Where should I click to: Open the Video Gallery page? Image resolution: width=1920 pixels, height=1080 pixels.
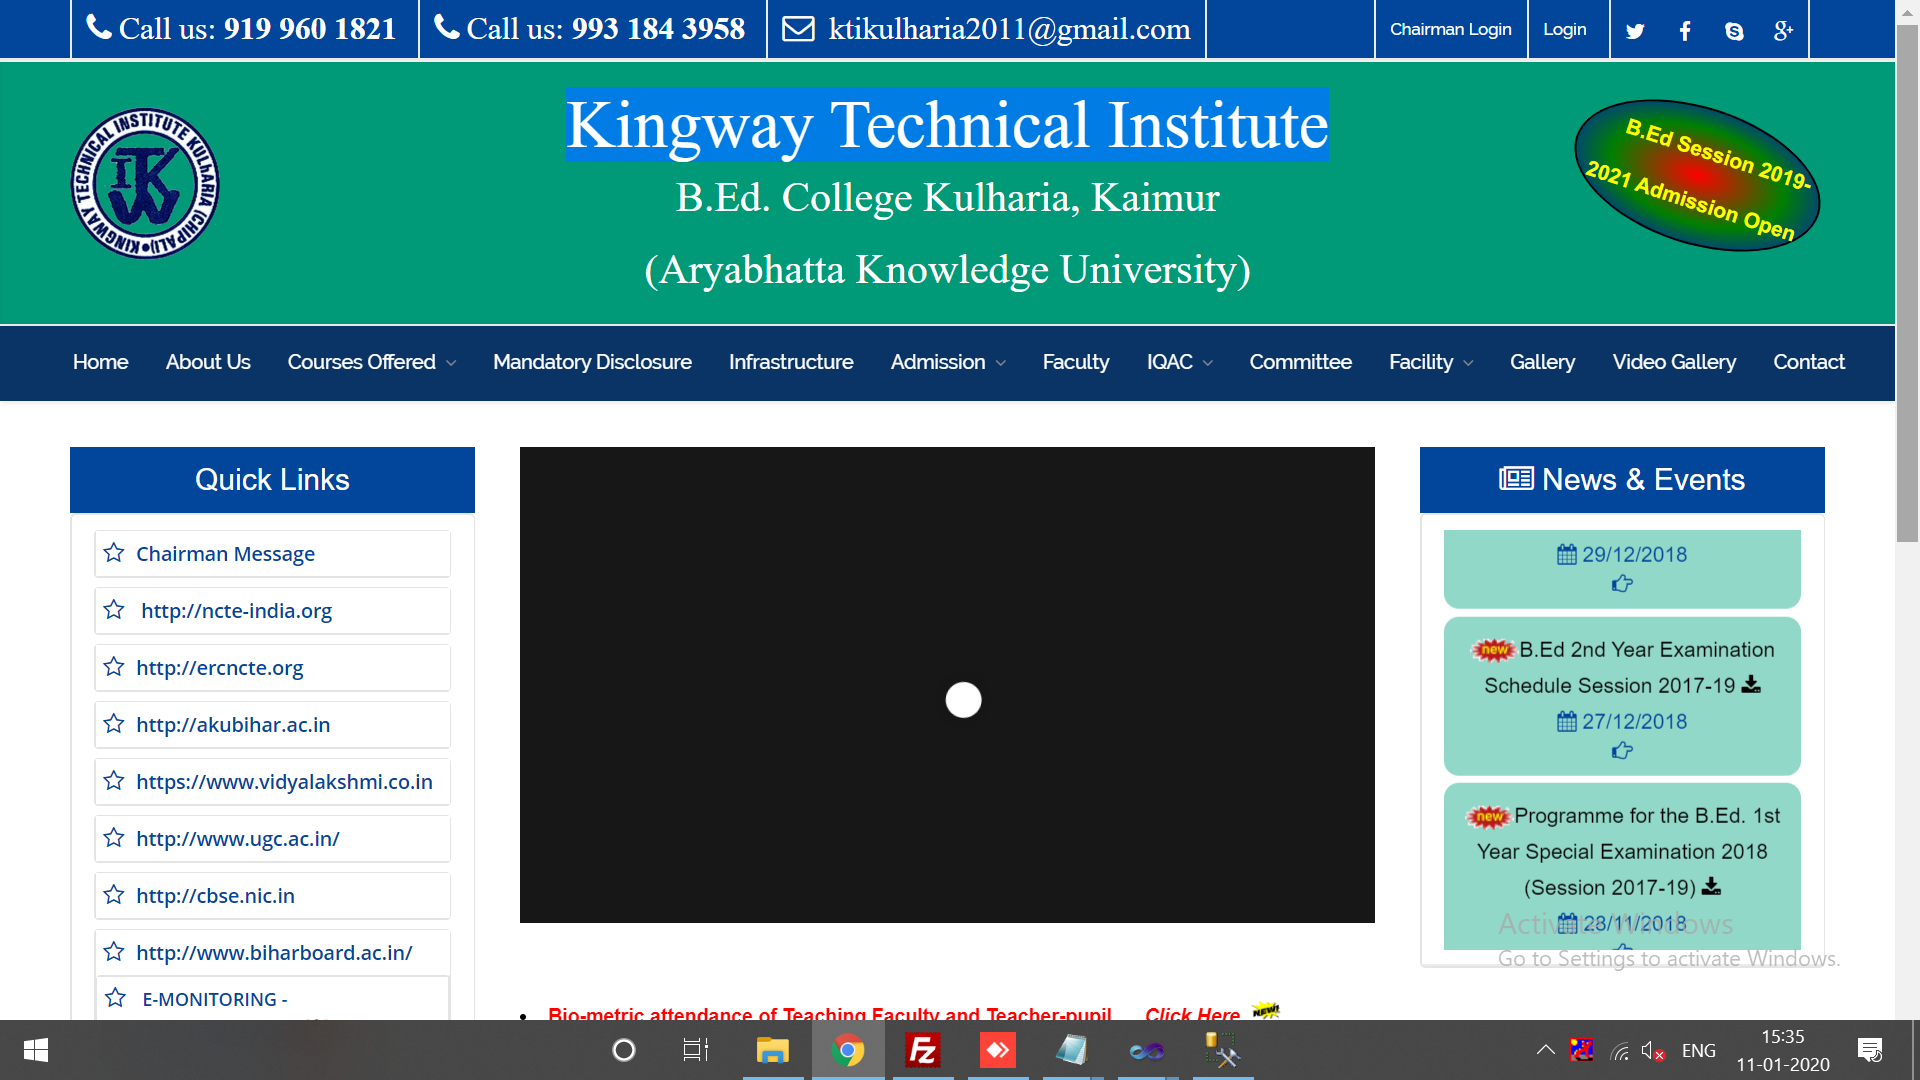click(x=1674, y=362)
